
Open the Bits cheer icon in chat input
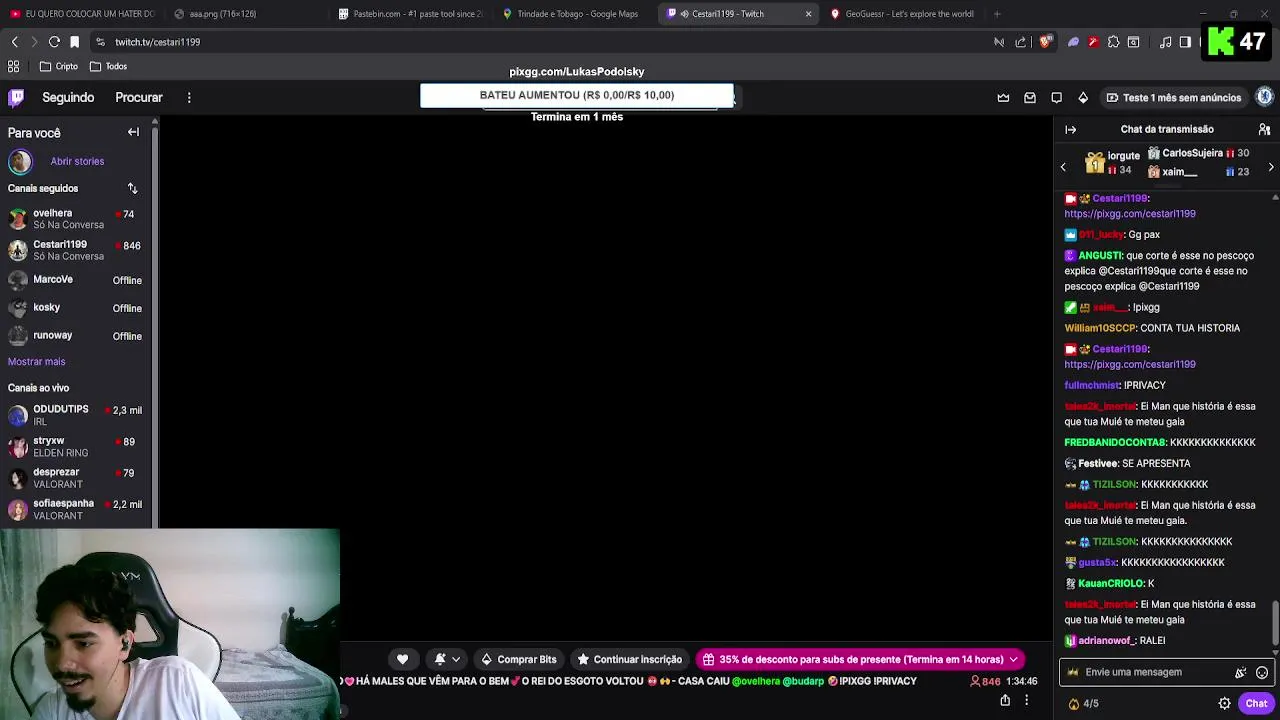(1240, 673)
